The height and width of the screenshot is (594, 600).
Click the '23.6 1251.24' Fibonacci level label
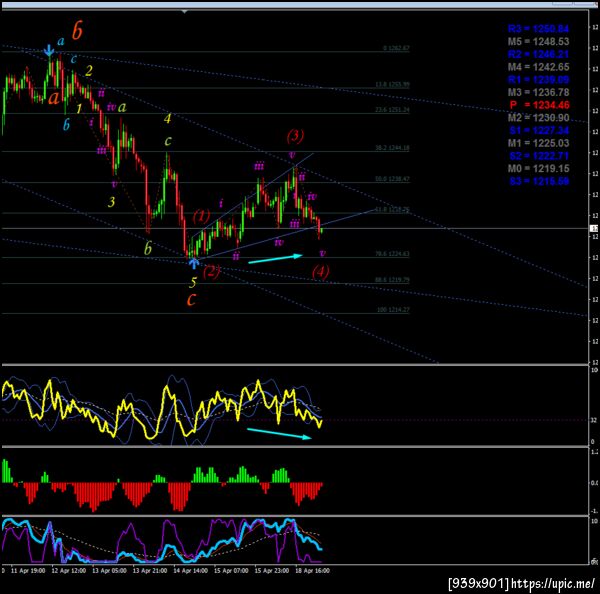point(392,110)
